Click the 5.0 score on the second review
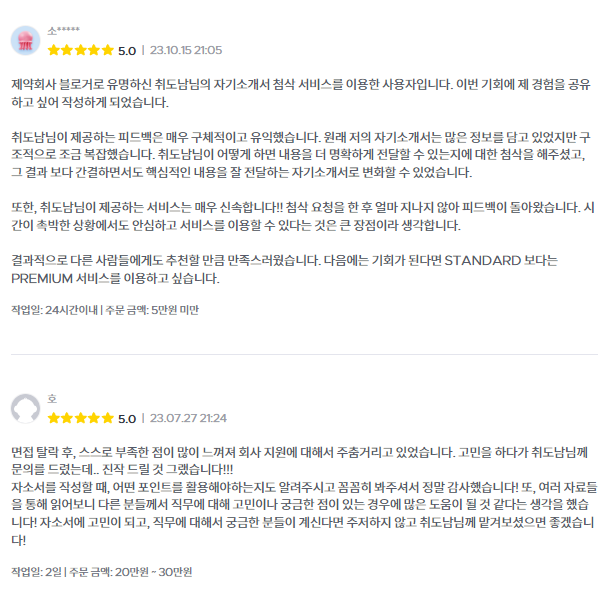 point(127,419)
